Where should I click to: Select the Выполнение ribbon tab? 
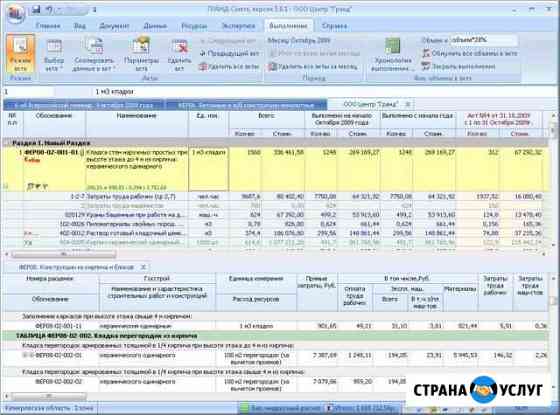288,26
